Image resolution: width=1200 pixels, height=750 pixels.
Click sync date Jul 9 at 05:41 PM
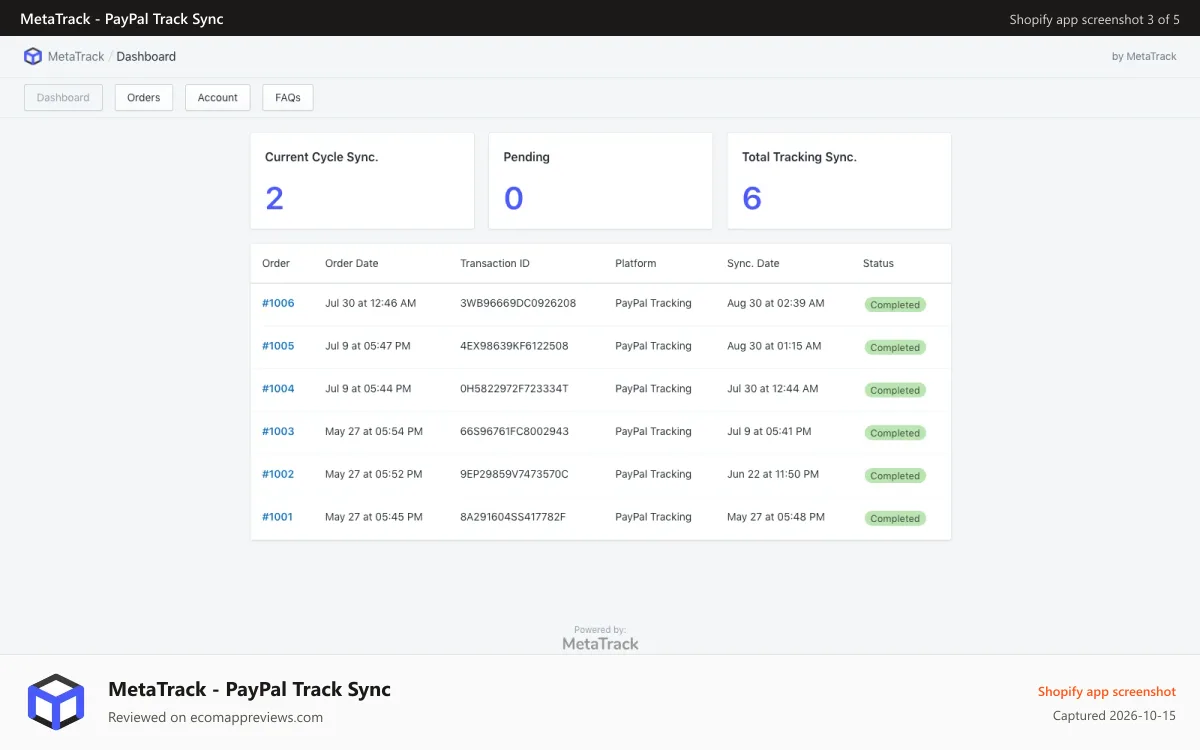pos(769,432)
